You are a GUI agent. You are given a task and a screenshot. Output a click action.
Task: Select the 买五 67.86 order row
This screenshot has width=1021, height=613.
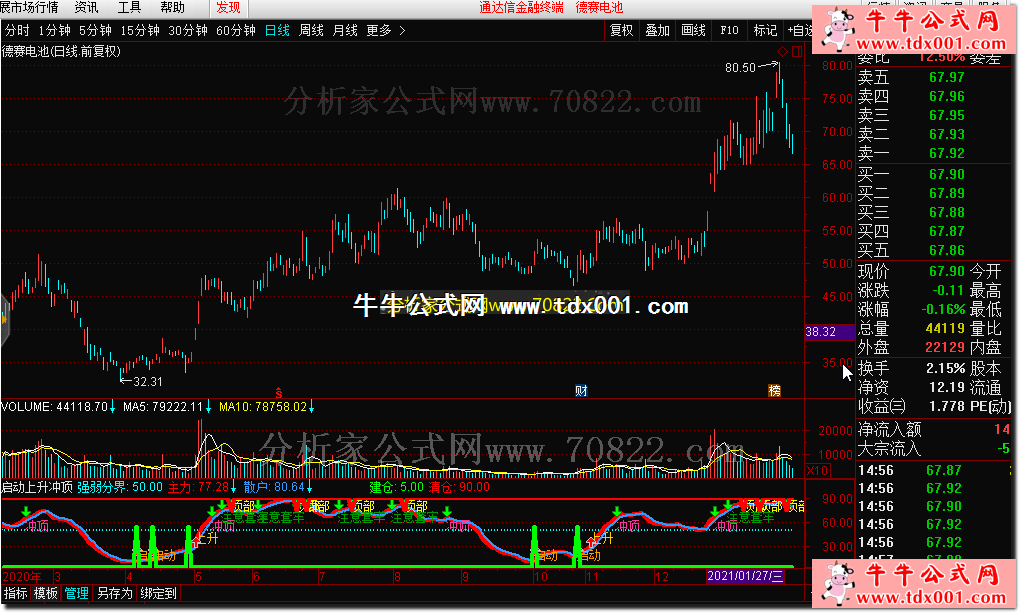click(x=933, y=250)
